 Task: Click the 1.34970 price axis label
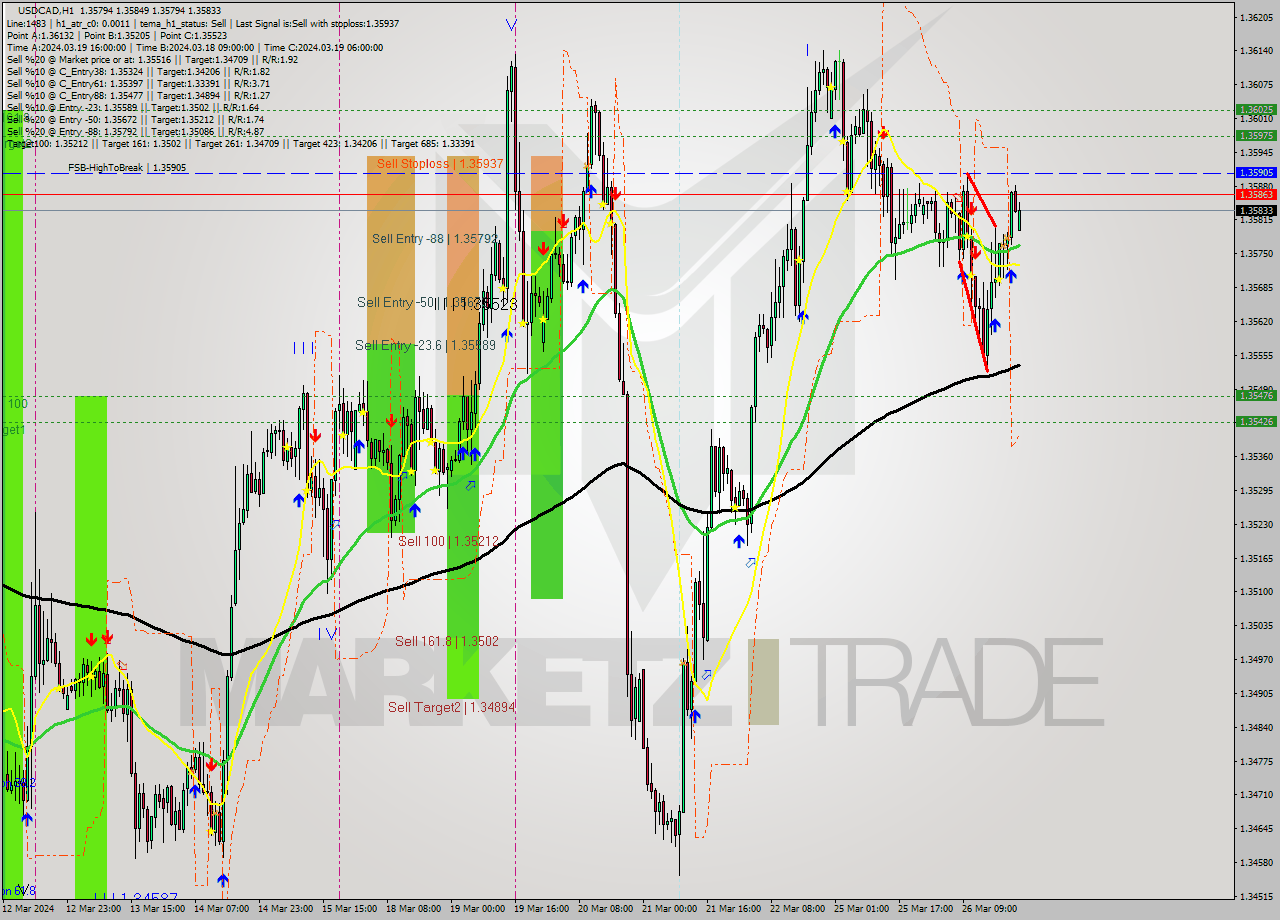tap(1255, 659)
